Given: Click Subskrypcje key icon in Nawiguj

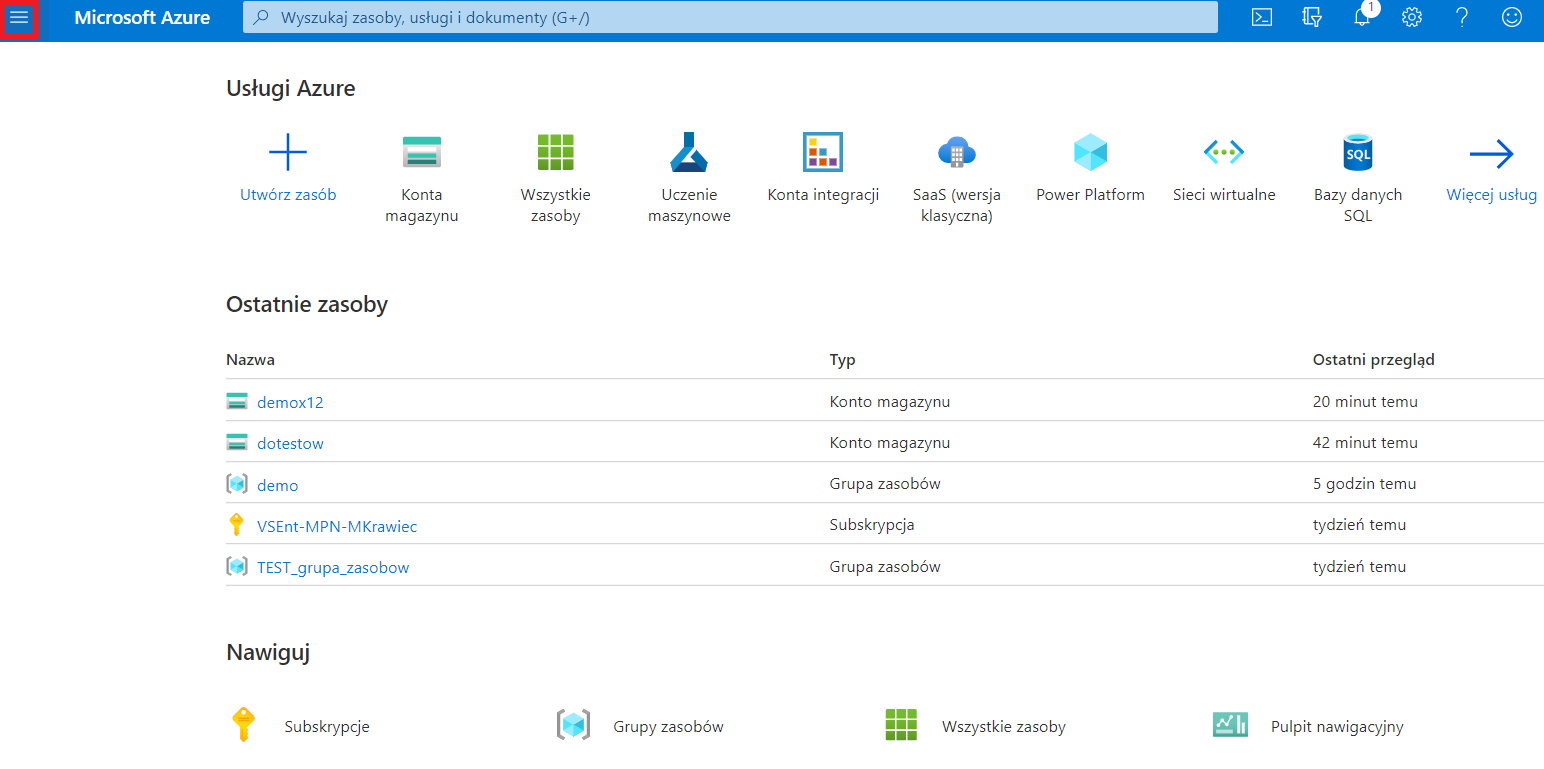Looking at the screenshot, I should pyautogui.click(x=242, y=724).
